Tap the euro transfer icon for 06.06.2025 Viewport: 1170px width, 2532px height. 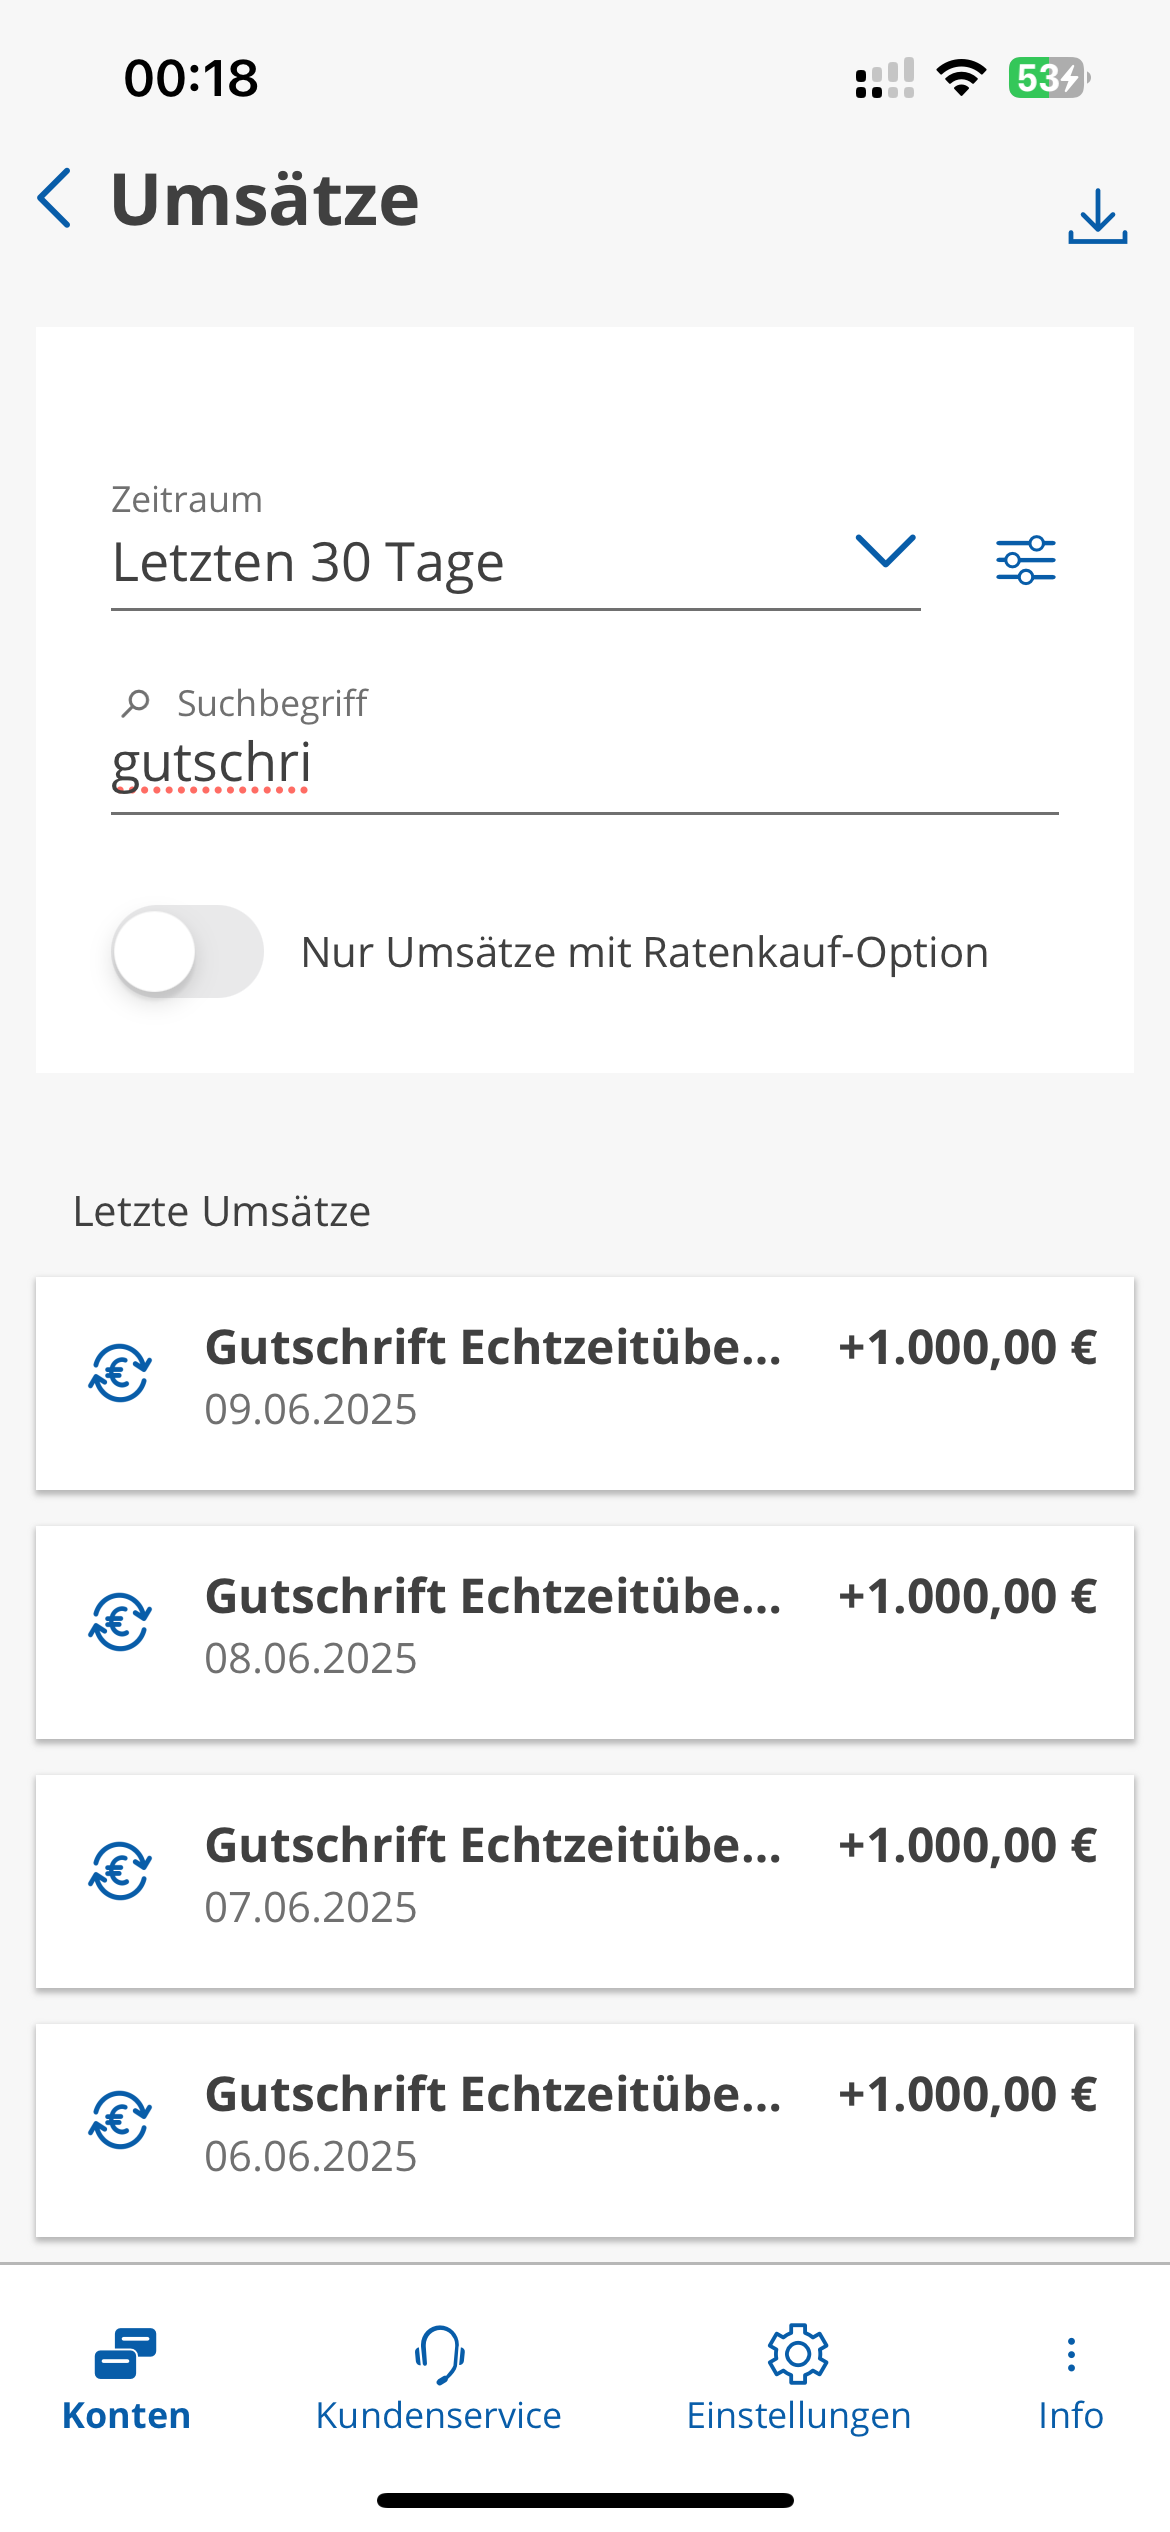coord(120,2120)
